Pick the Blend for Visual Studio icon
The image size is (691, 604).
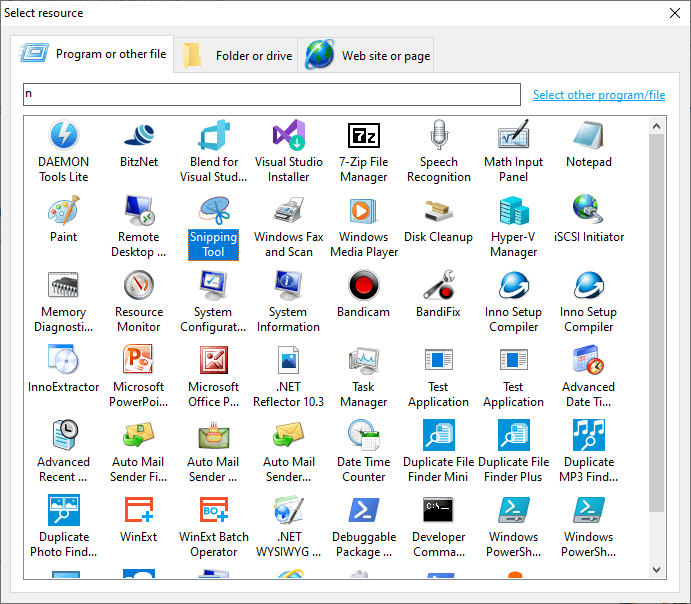214,135
